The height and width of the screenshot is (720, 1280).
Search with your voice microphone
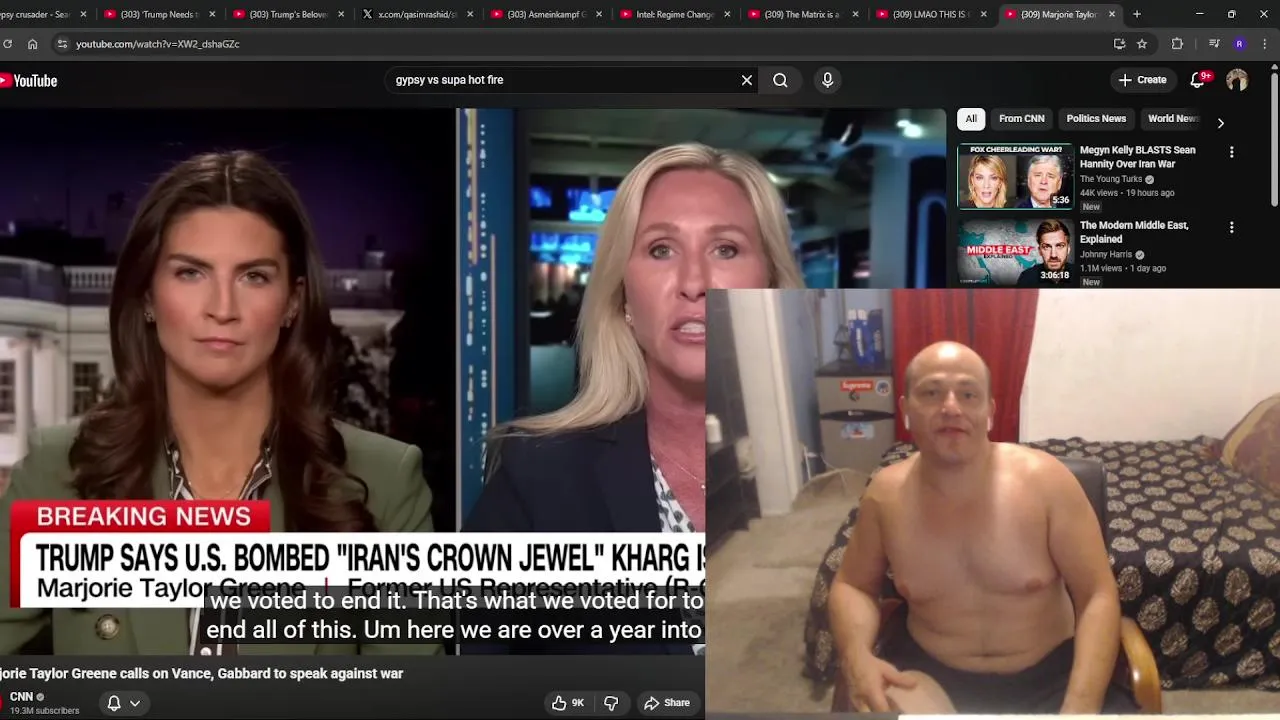pos(827,80)
